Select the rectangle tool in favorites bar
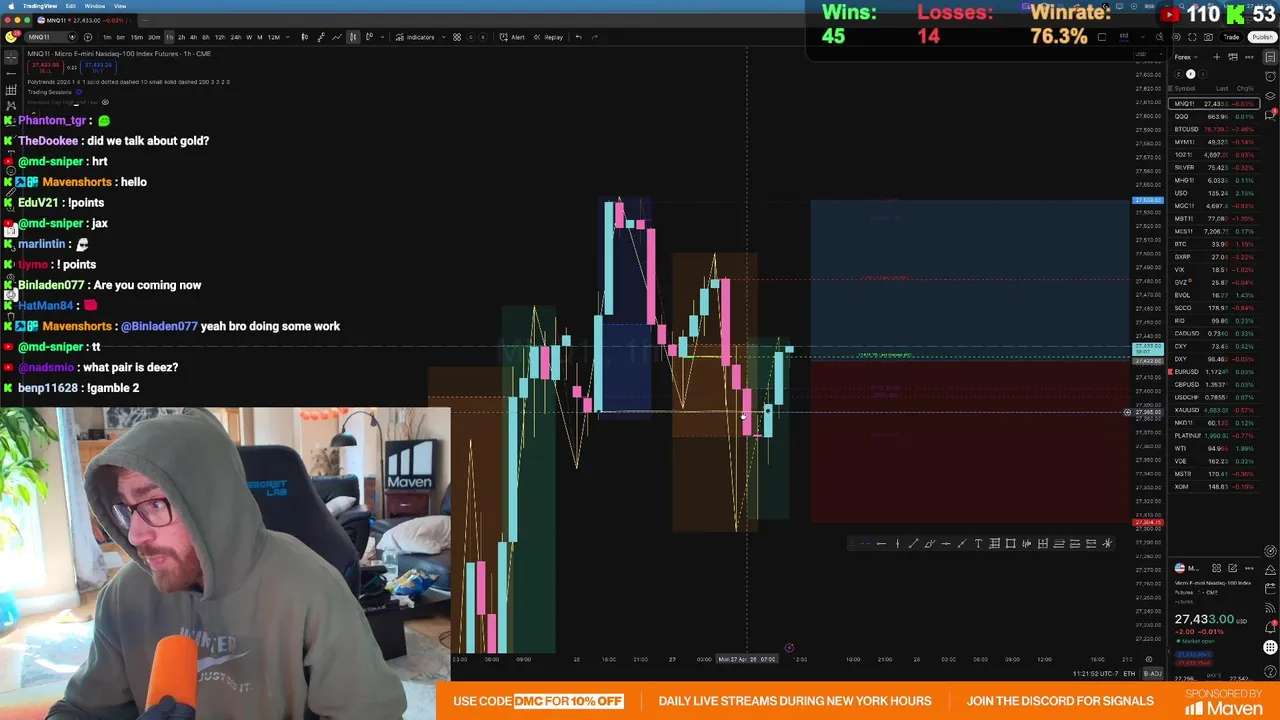 [1011, 543]
